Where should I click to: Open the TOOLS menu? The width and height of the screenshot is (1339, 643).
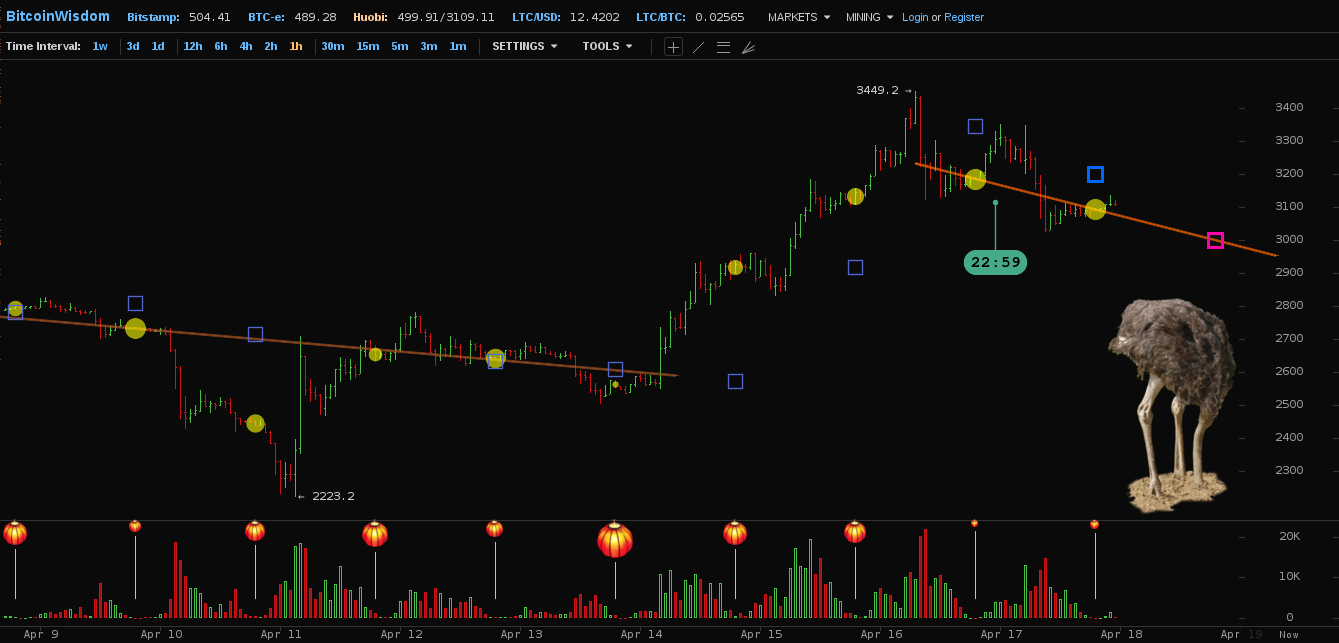[x=607, y=46]
